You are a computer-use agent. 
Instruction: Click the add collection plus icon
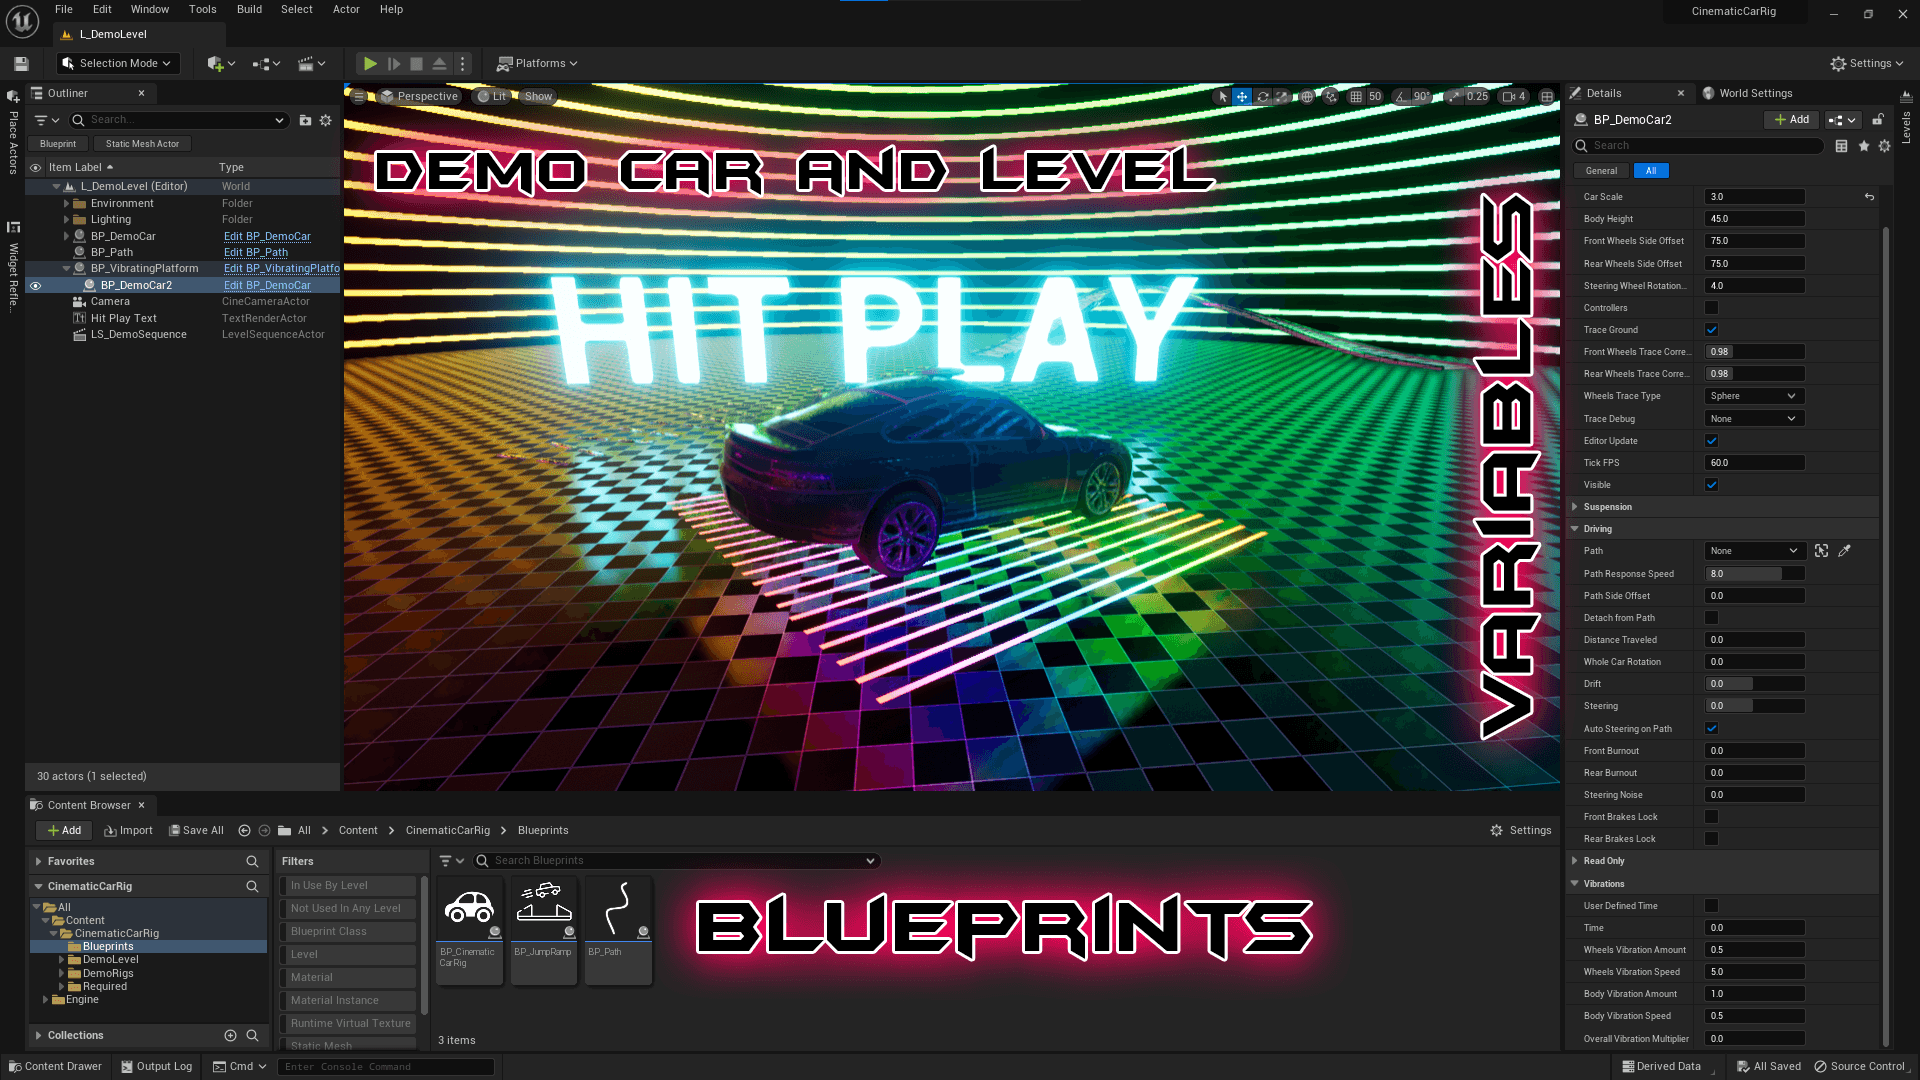230,1035
